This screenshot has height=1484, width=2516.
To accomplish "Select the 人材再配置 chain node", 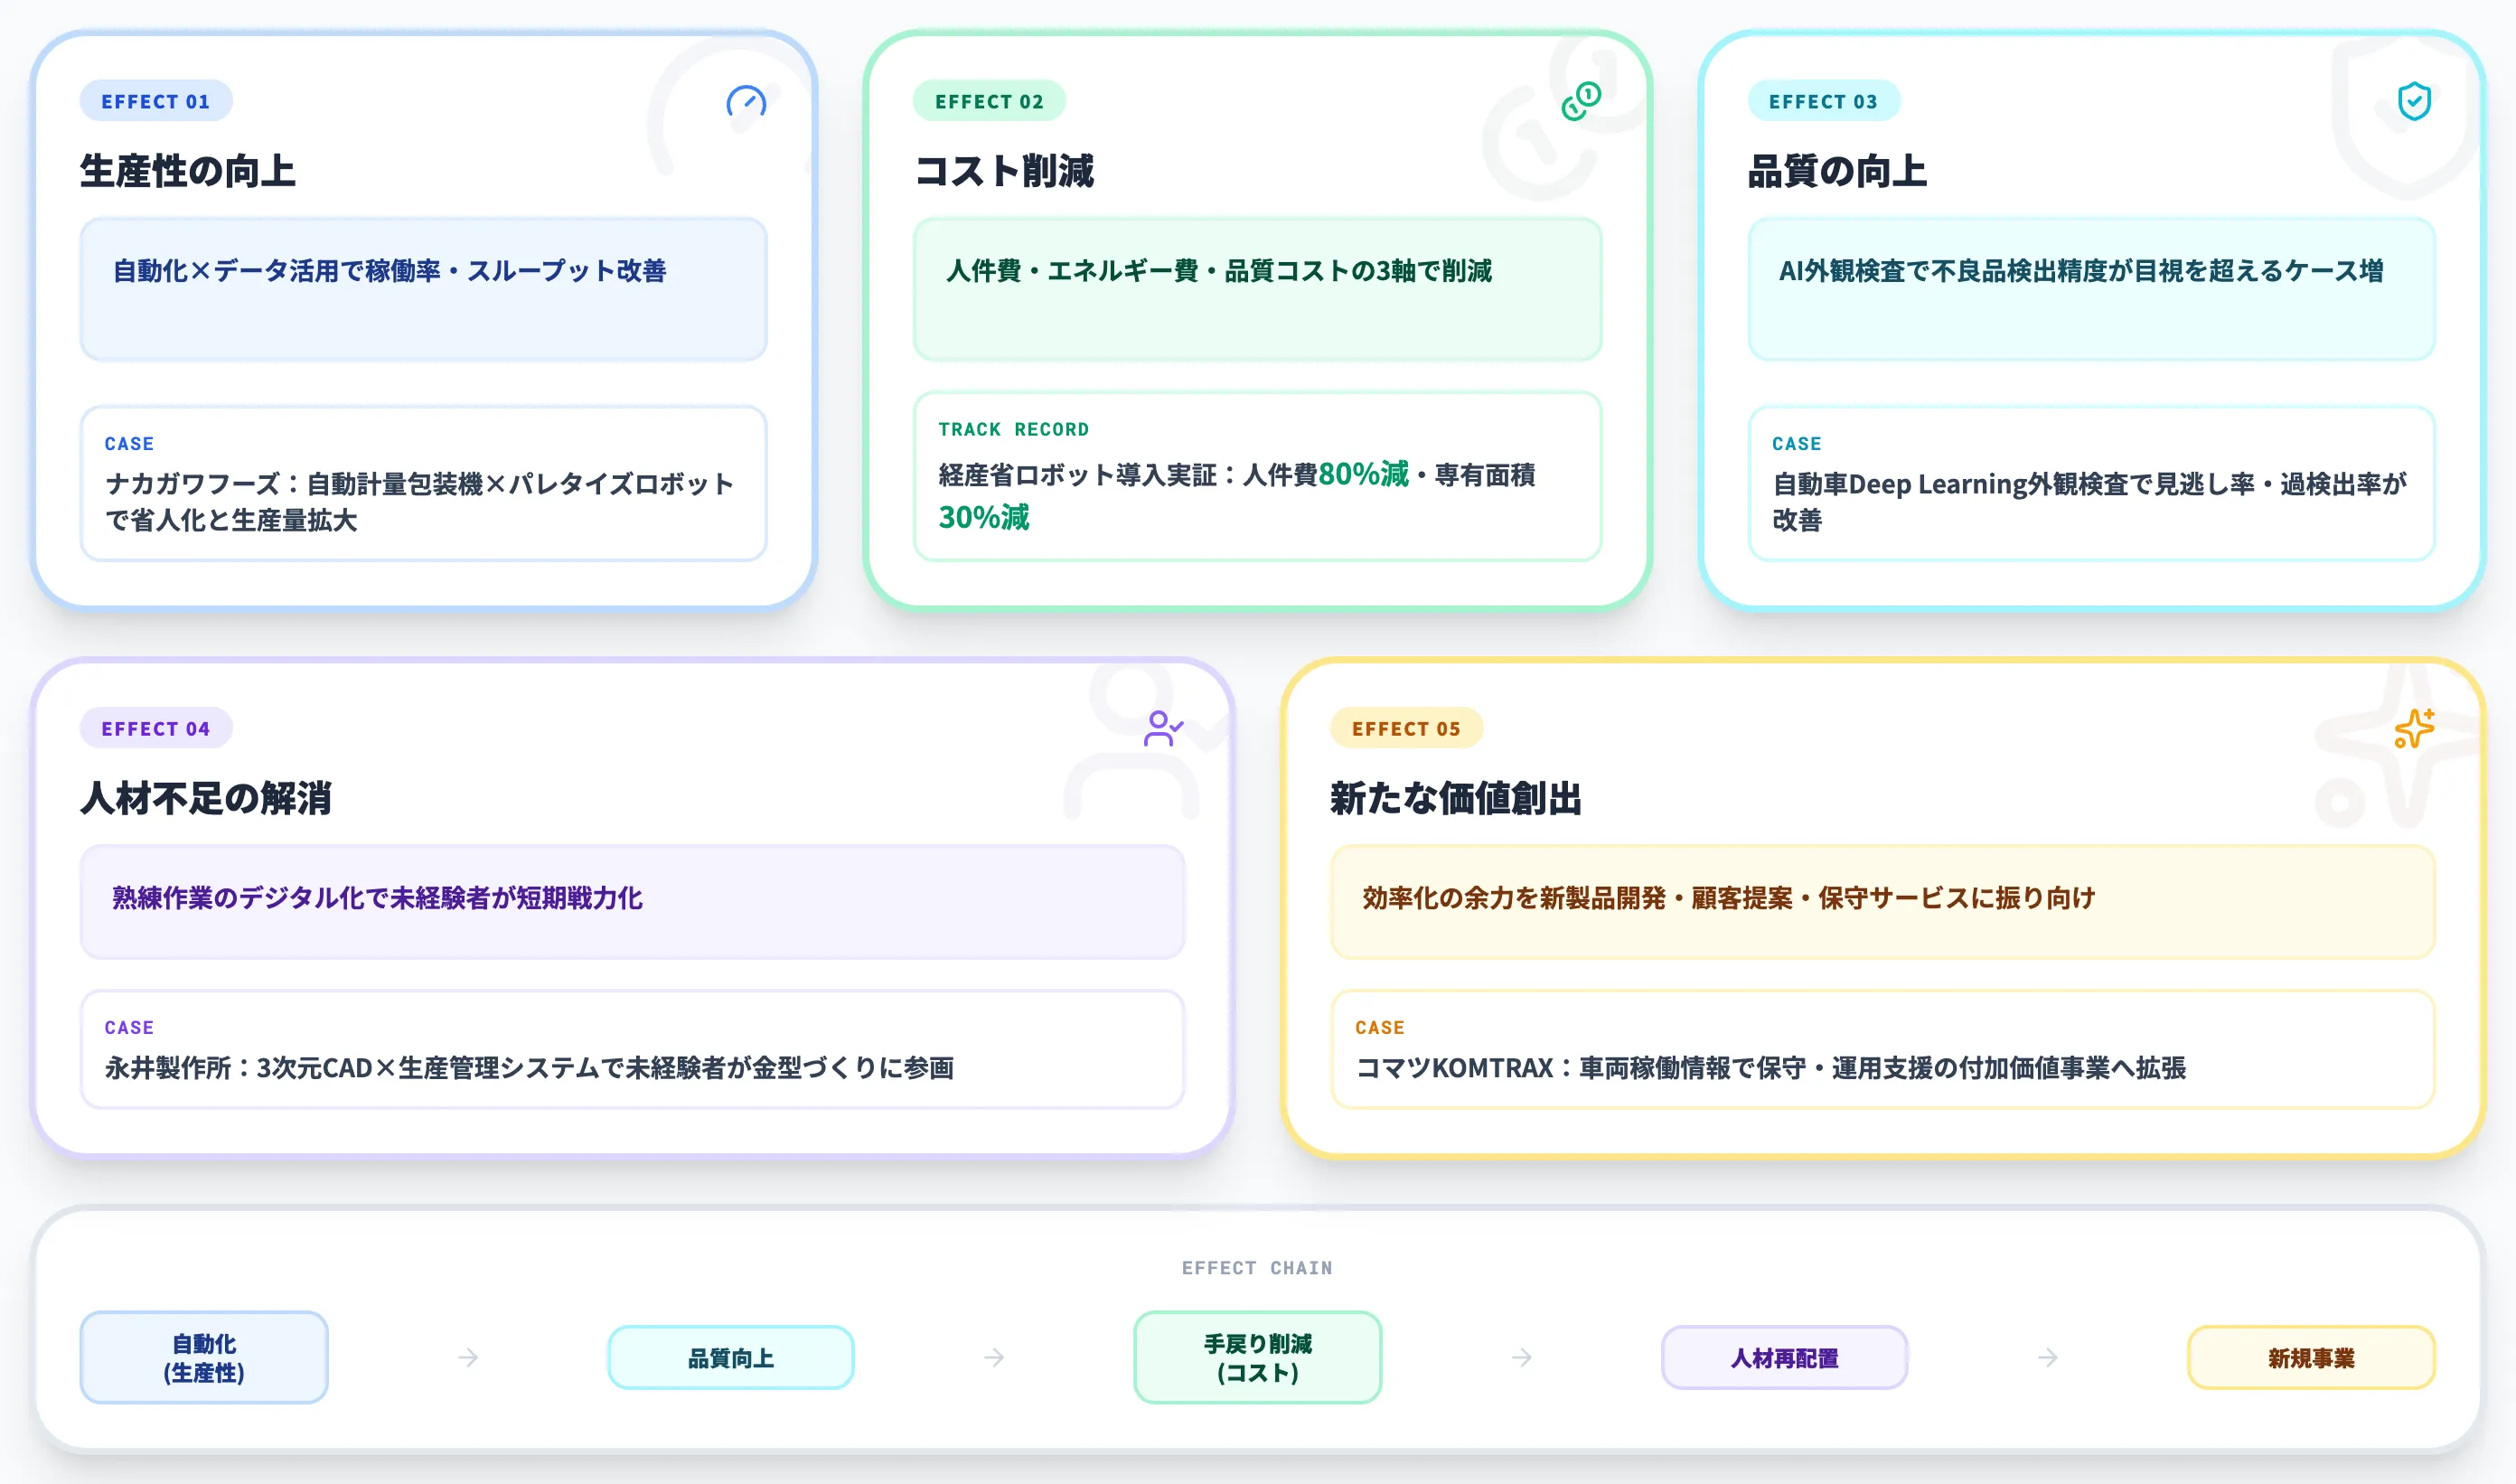I will coord(1784,1357).
